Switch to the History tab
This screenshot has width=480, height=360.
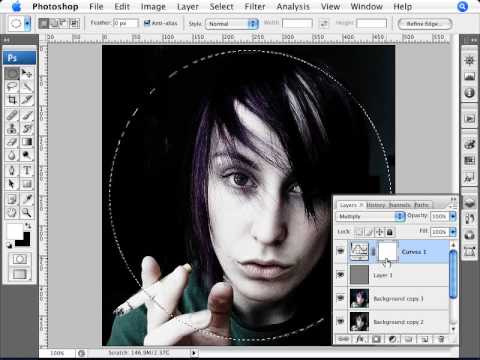(x=376, y=205)
